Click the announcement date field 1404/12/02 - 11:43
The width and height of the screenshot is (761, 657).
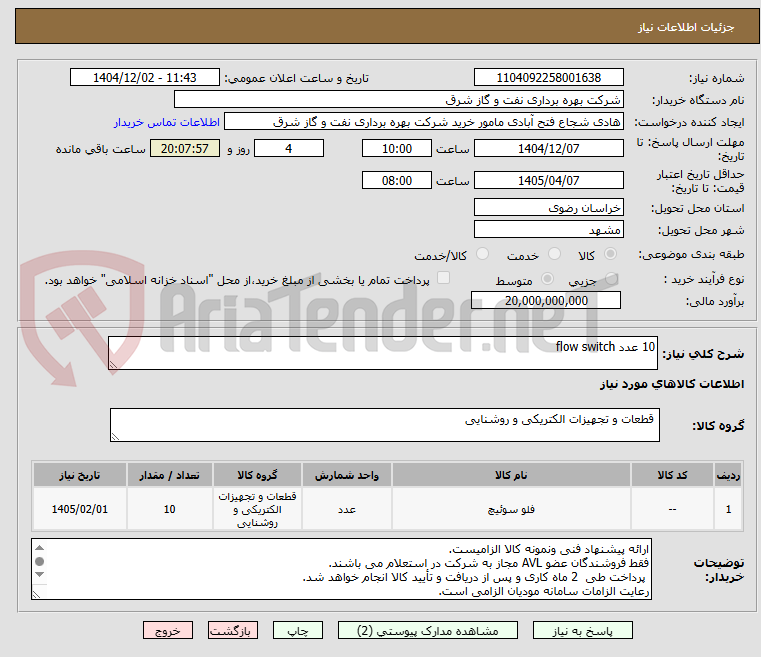(145, 77)
